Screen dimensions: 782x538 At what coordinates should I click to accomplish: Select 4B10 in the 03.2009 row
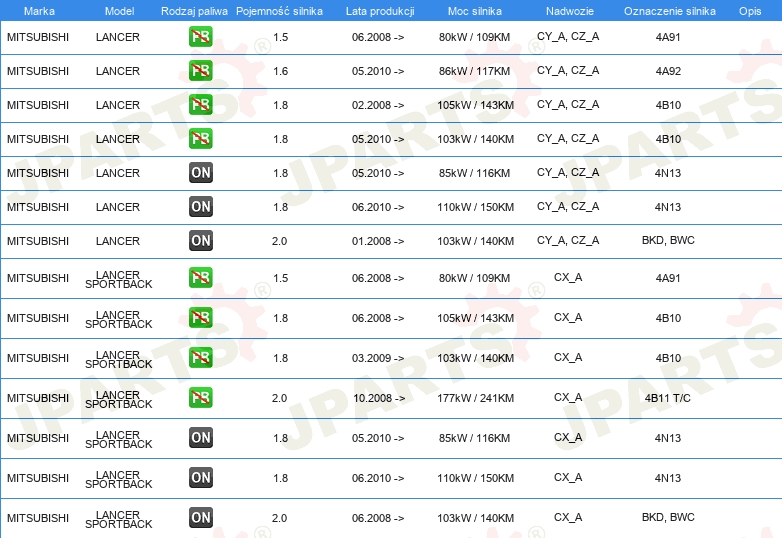[x=668, y=358]
